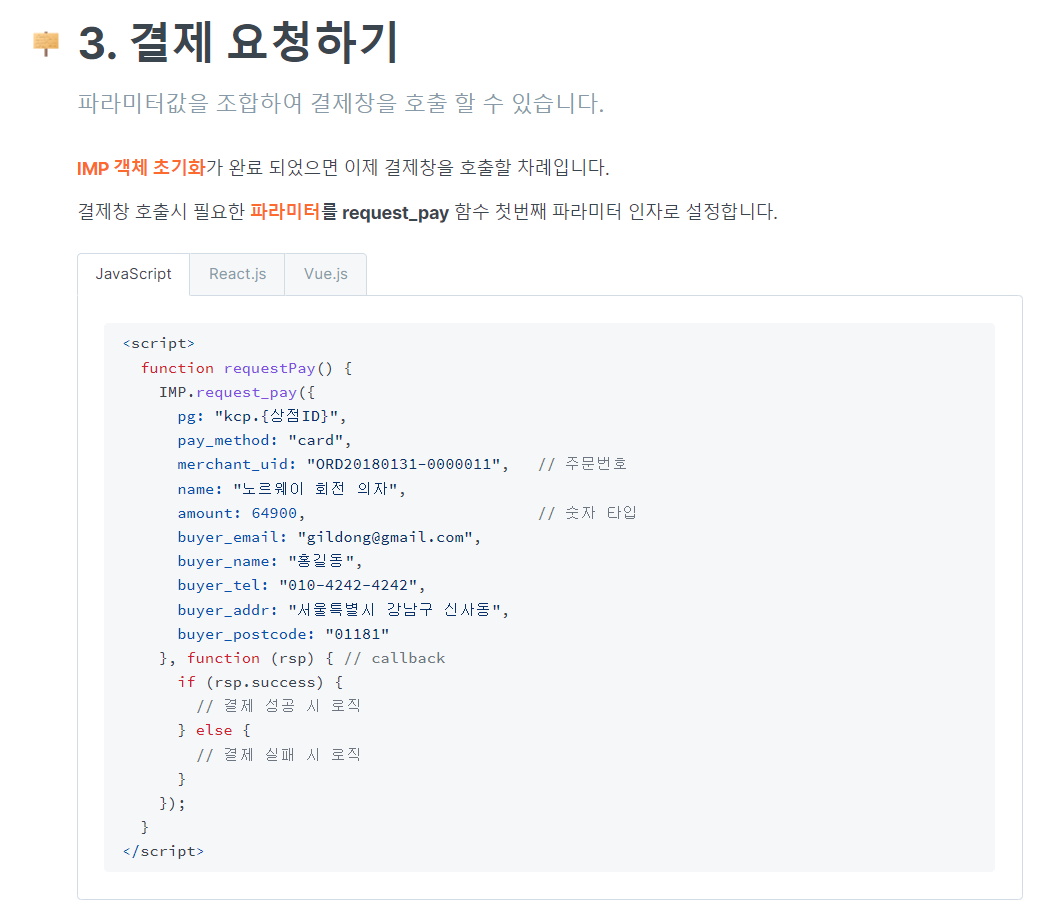Click the 'pay_method: "card"' code line
This screenshot has height=911, width=1049.
(264, 440)
